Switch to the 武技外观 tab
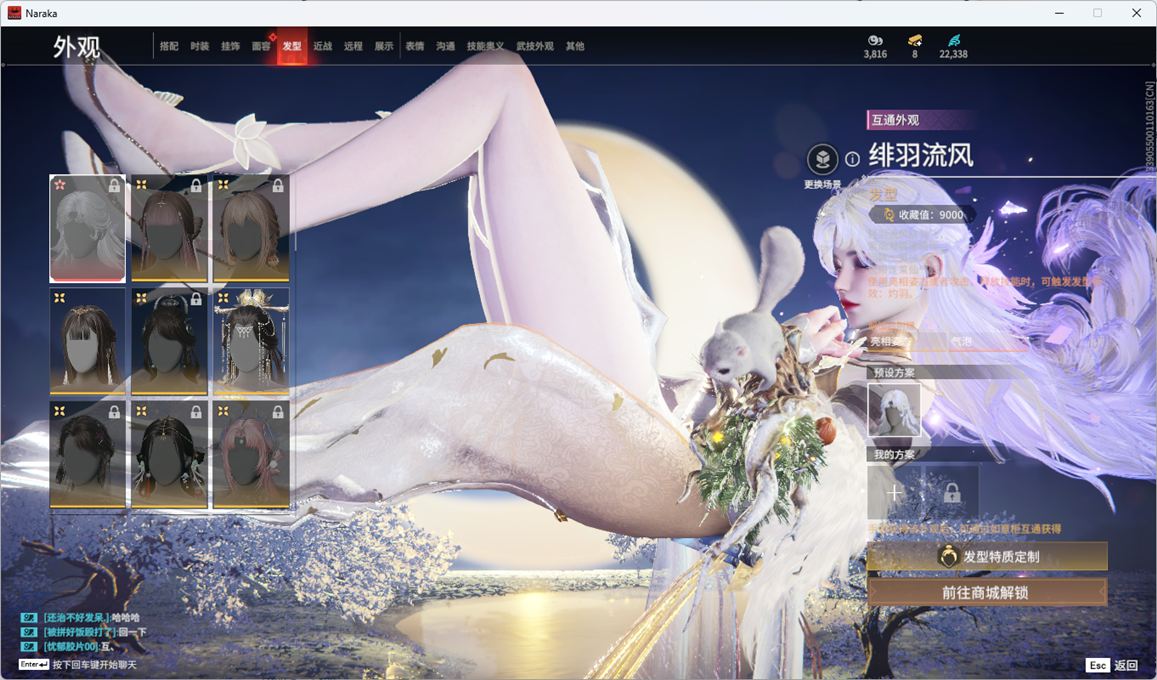The height and width of the screenshot is (680, 1157). pyautogui.click(x=535, y=46)
